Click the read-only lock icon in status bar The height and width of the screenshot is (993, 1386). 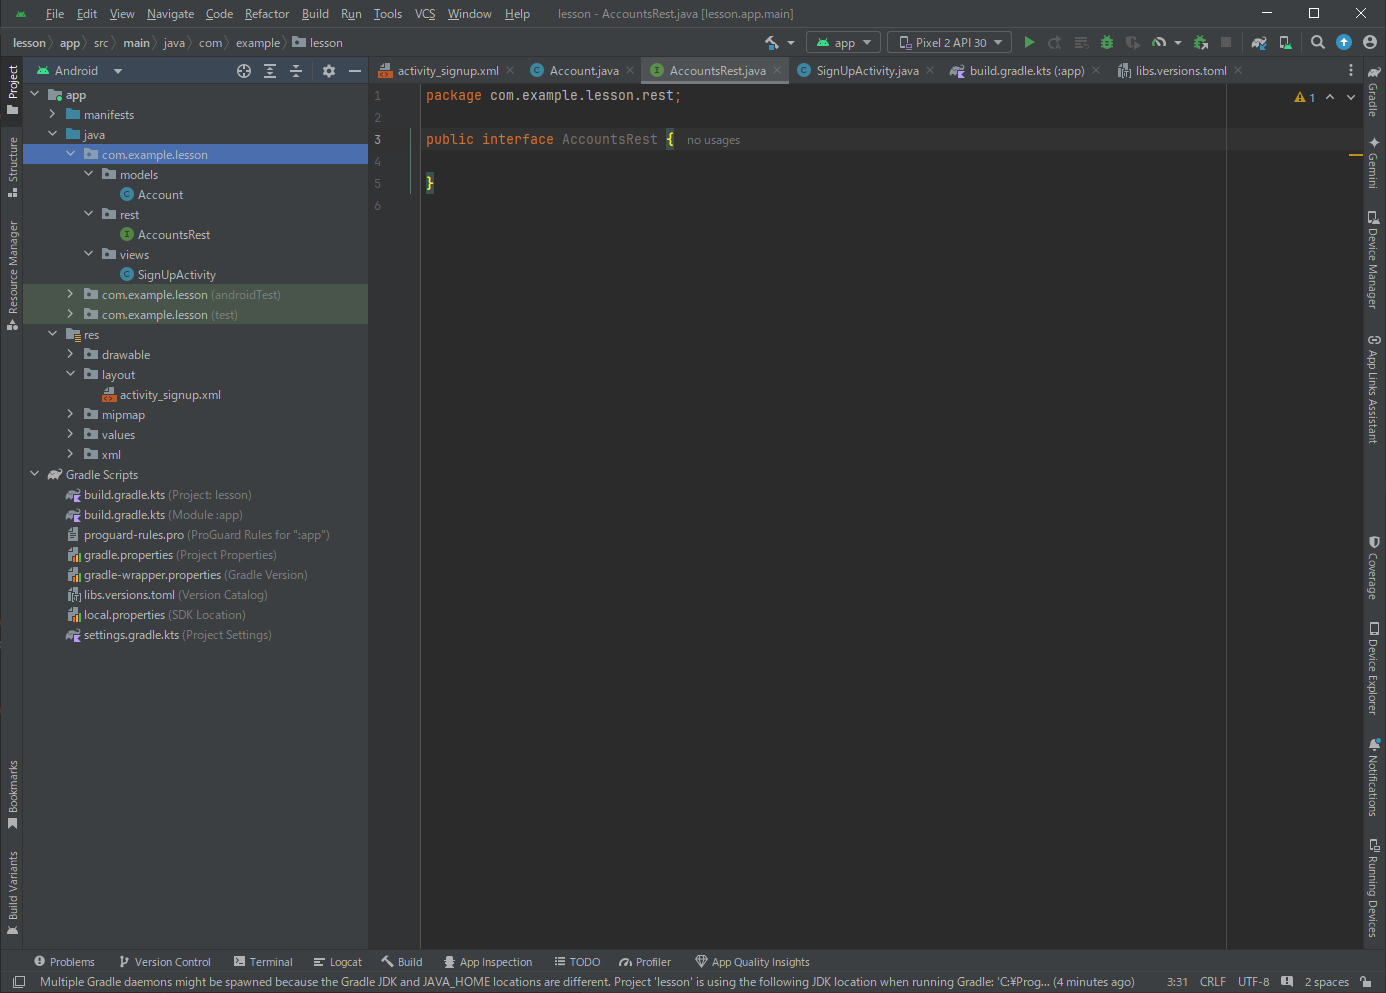(x=1366, y=982)
